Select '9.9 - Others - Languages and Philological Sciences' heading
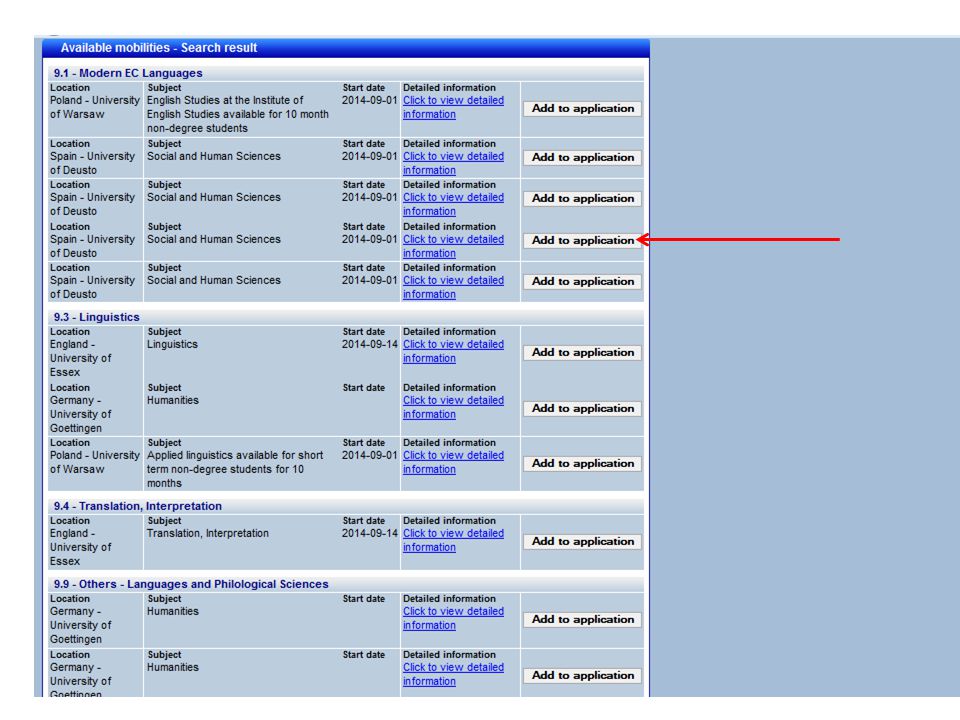 click(191, 584)
